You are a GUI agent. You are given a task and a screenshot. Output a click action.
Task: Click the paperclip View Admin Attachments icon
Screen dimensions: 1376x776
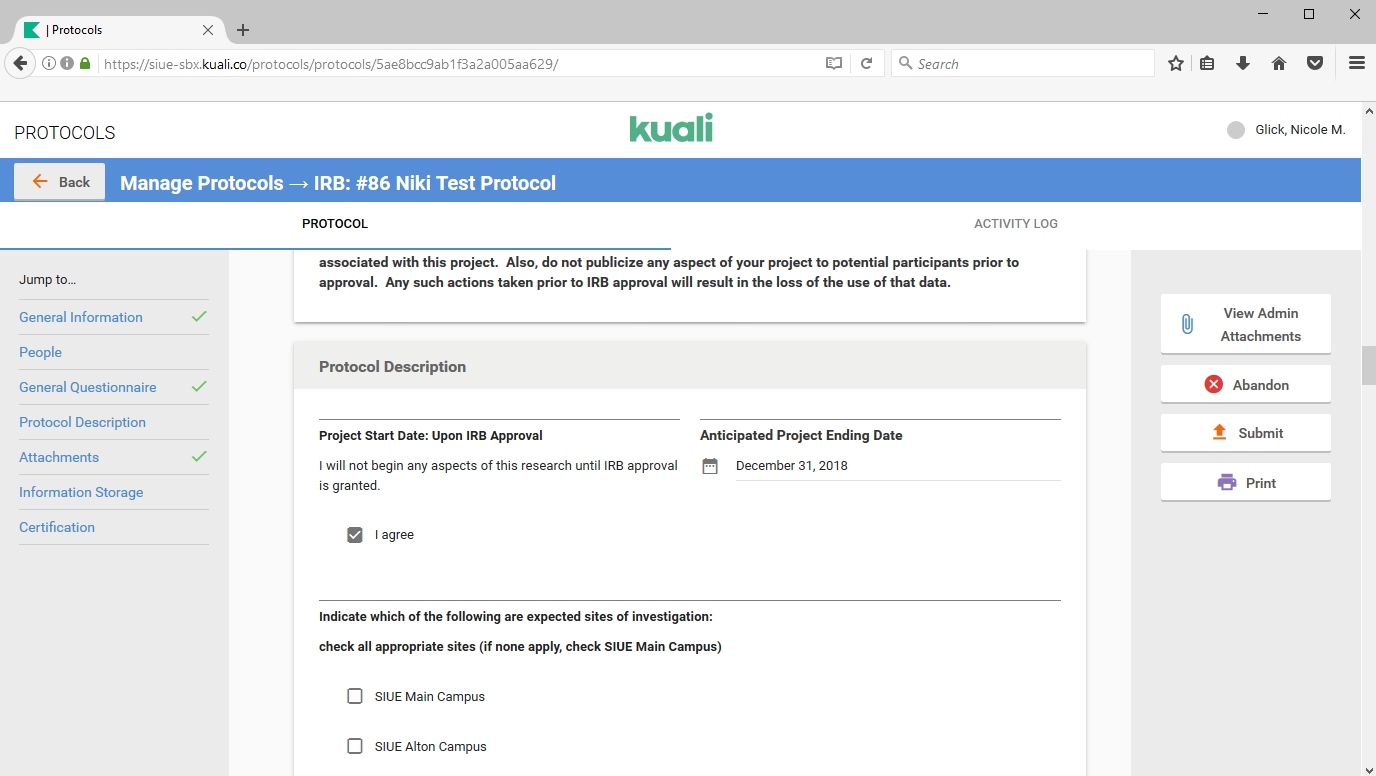click(1187, 324)
